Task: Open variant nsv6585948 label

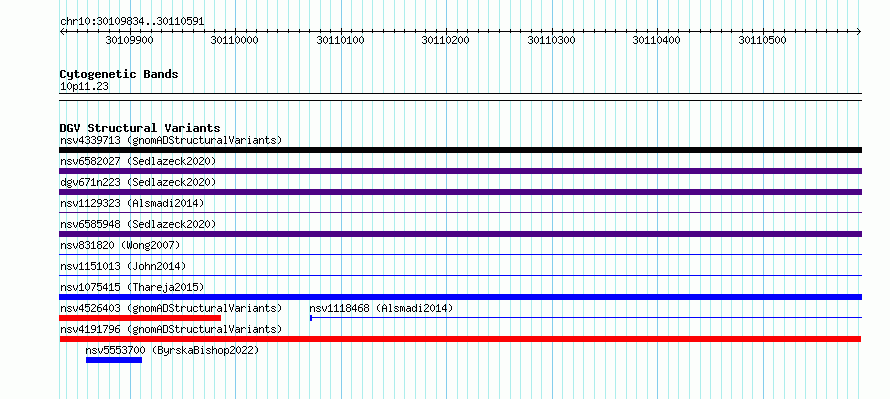Action: (x=138, y=224)
